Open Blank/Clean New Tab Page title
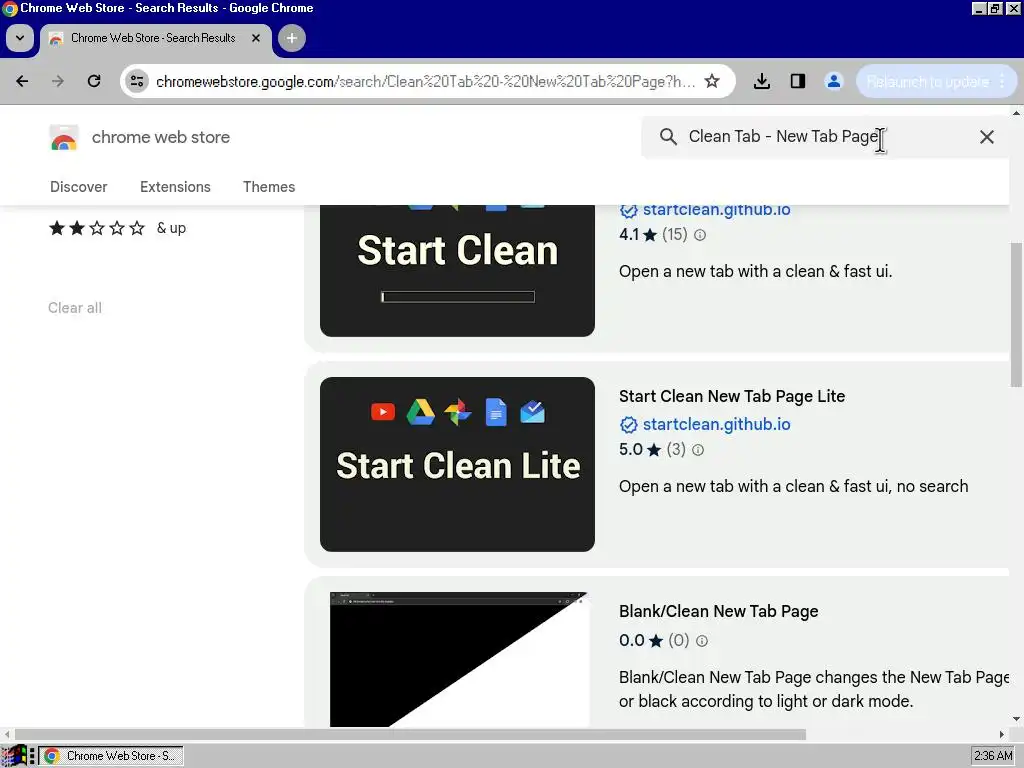Image resolution: width=1024 pixels, height=768 pixels. coord(718,611)
